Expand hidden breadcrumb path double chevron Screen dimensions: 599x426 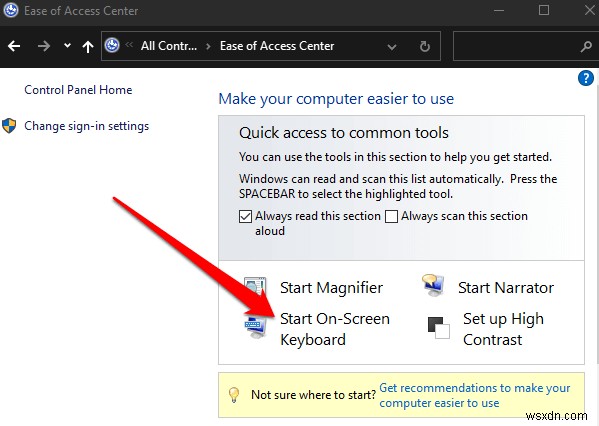coord(129,45)
